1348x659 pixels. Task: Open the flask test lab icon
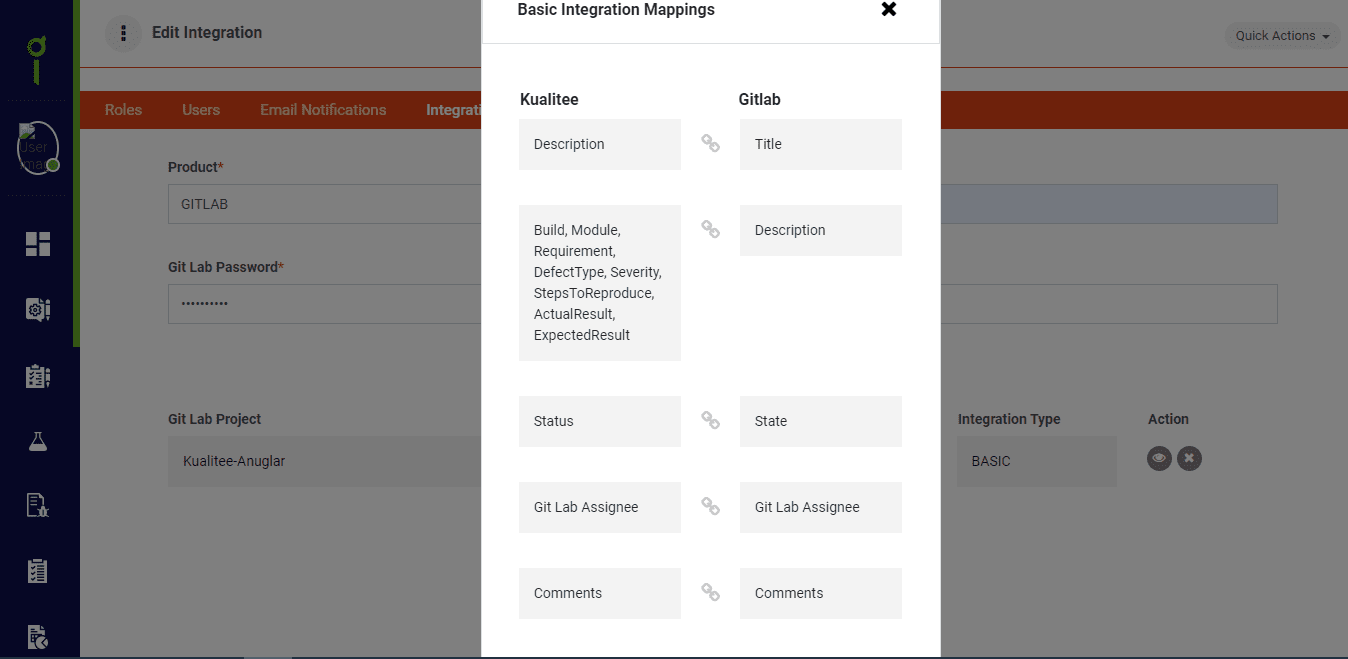(x=38, y=441)
